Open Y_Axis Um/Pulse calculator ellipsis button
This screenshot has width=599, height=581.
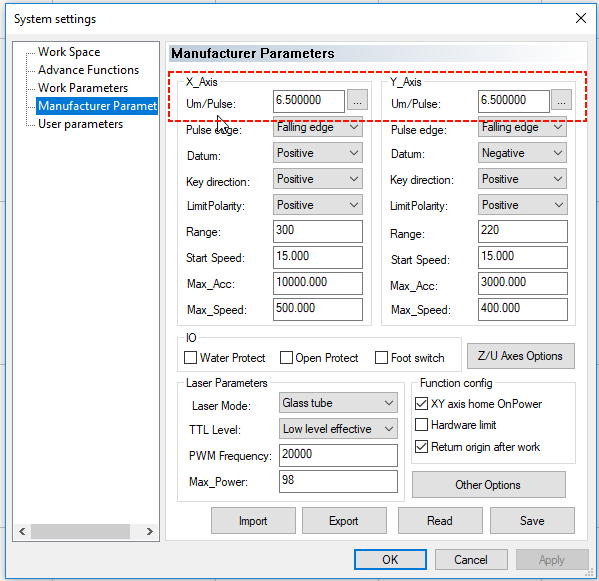point(561,100)
